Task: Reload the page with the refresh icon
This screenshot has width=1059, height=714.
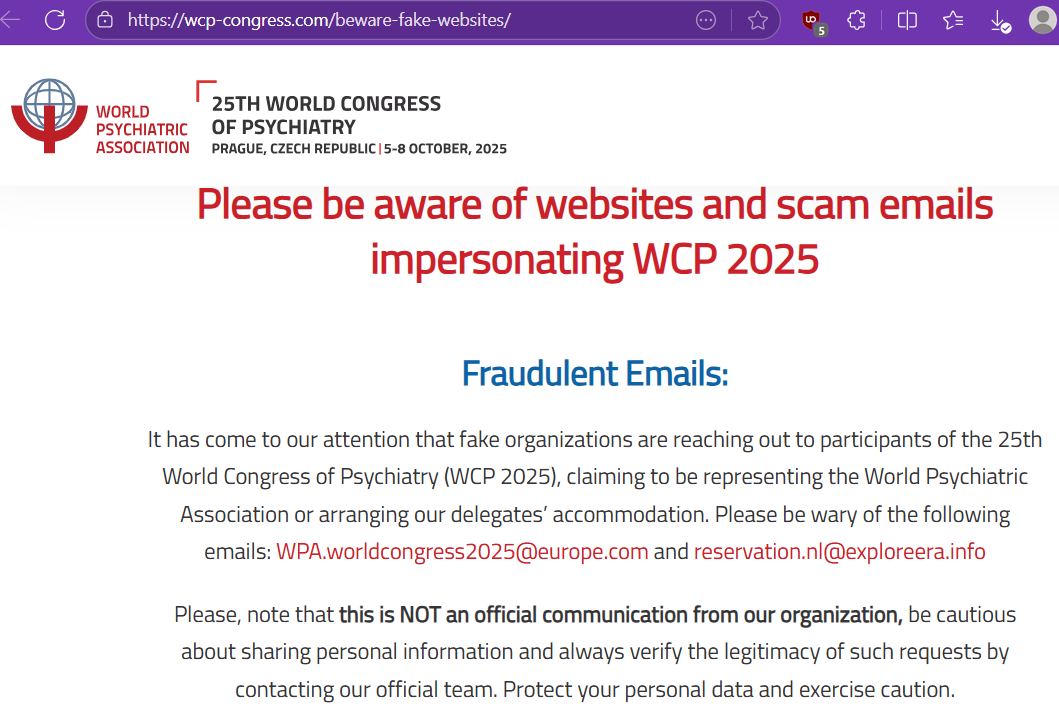Action: pos(55,20)
